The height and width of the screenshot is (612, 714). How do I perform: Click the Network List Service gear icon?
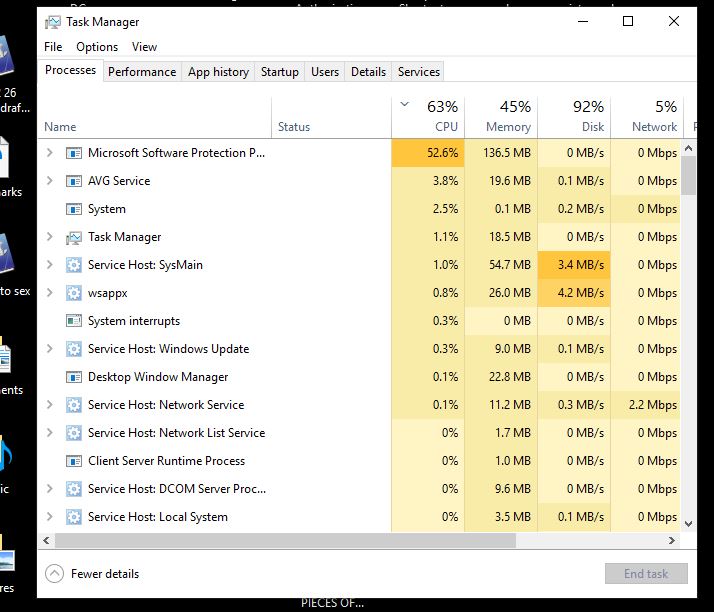pyautogui.click(x=74, y=433)
